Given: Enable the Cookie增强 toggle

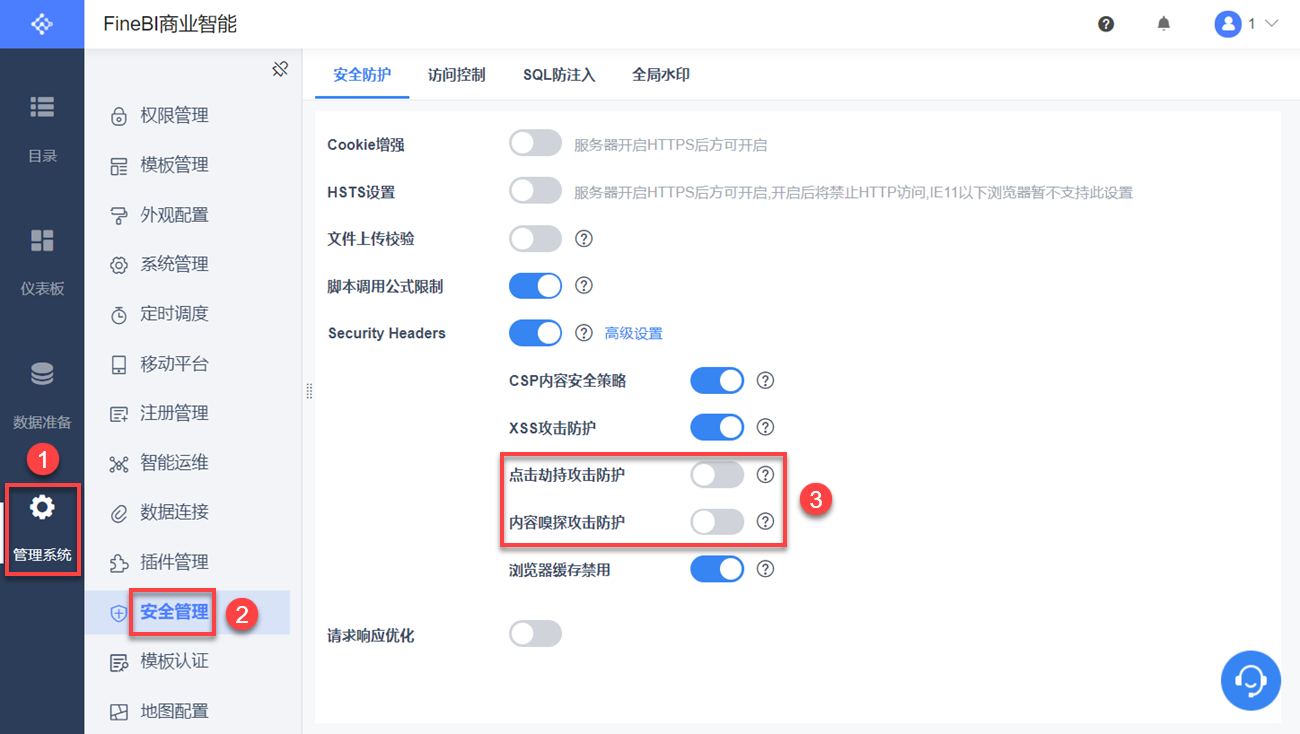Looking at the screenshot, I should [x=535, y=144].
